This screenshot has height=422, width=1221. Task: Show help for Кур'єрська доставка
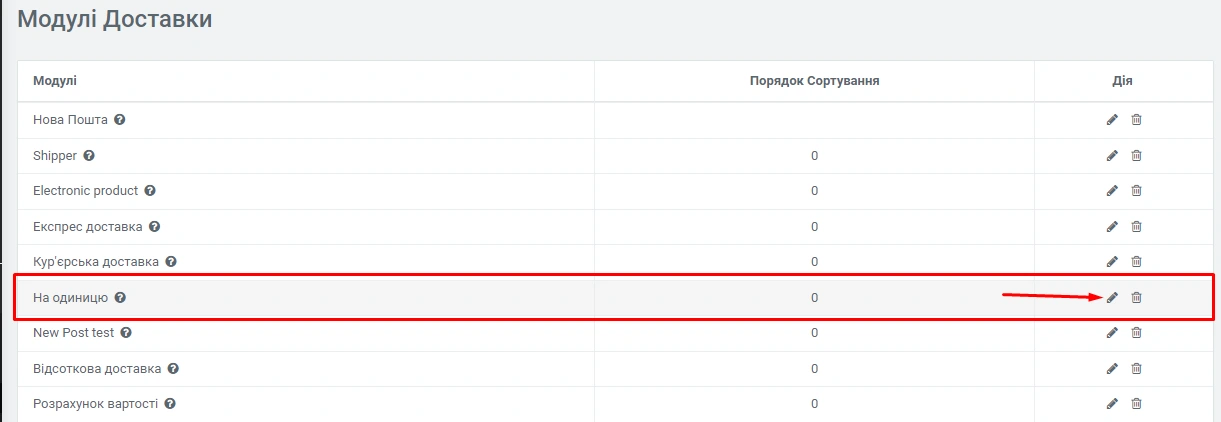click(171, 262)
